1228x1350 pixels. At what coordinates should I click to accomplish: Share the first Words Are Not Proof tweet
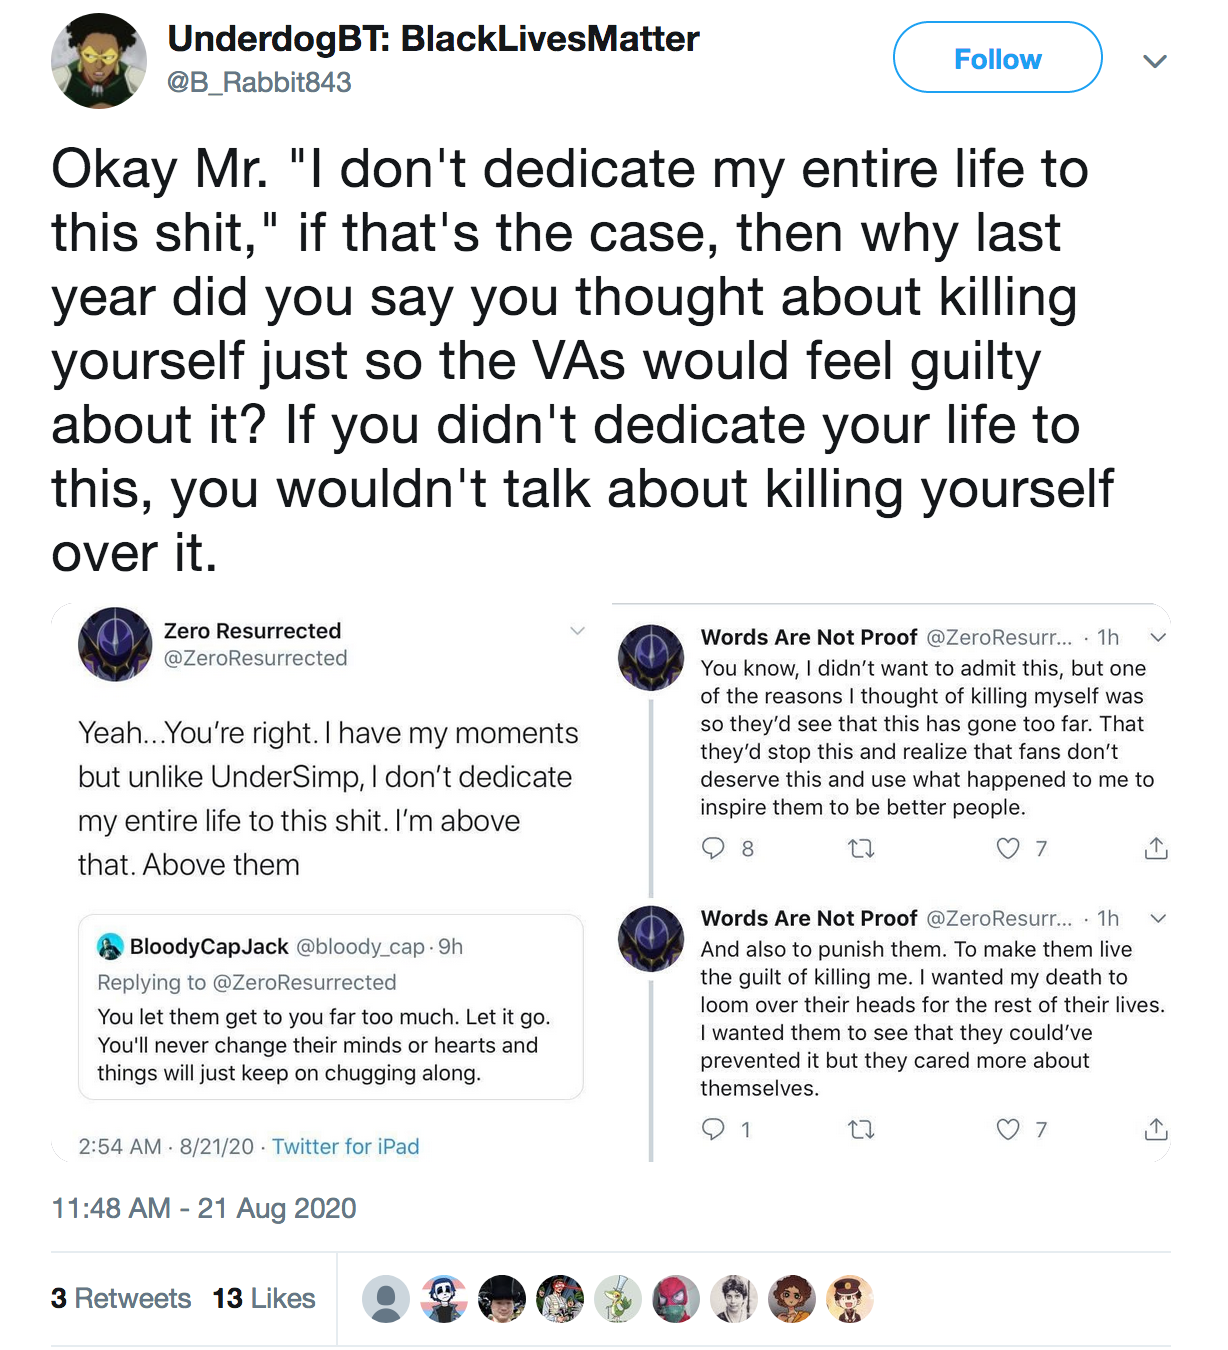click(x=1156, y=848)
